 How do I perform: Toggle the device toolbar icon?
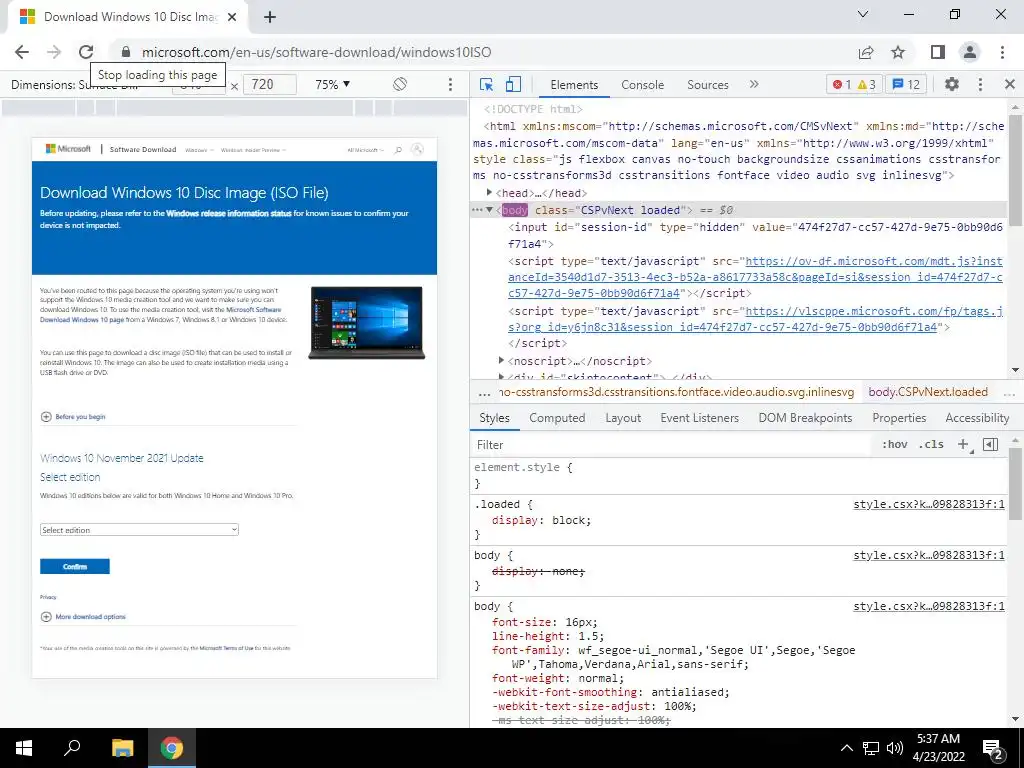click(513, 84)
